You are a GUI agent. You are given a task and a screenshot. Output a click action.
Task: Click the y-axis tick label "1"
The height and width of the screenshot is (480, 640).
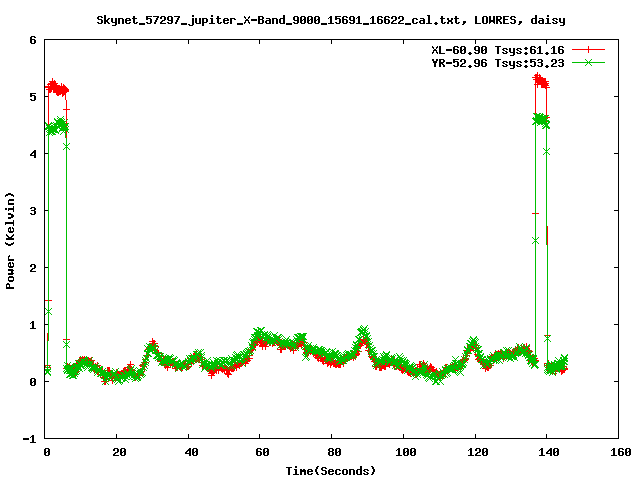click(x=33, y=325)
